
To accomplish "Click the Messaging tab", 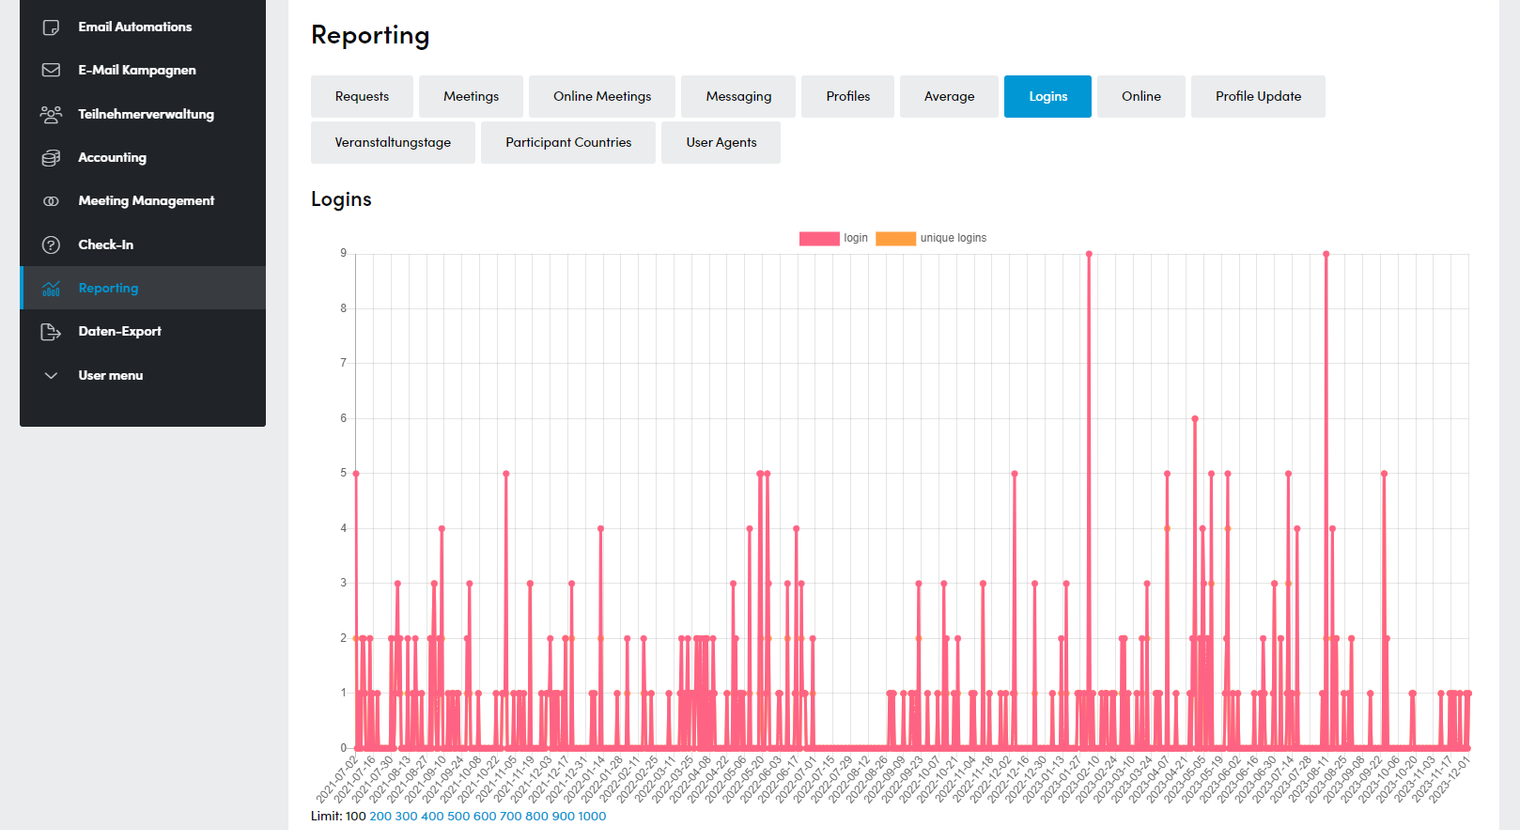I will tap(738, 96).
